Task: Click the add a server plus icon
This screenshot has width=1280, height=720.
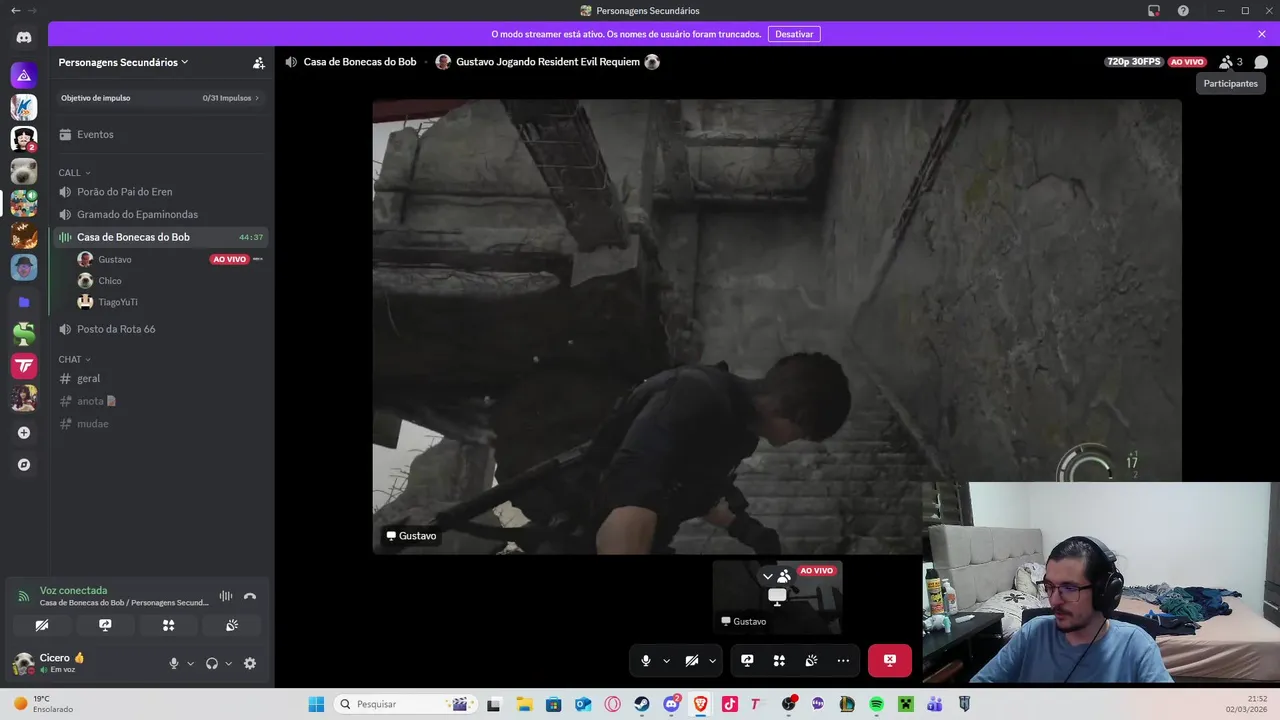Action: click(24, 433)
